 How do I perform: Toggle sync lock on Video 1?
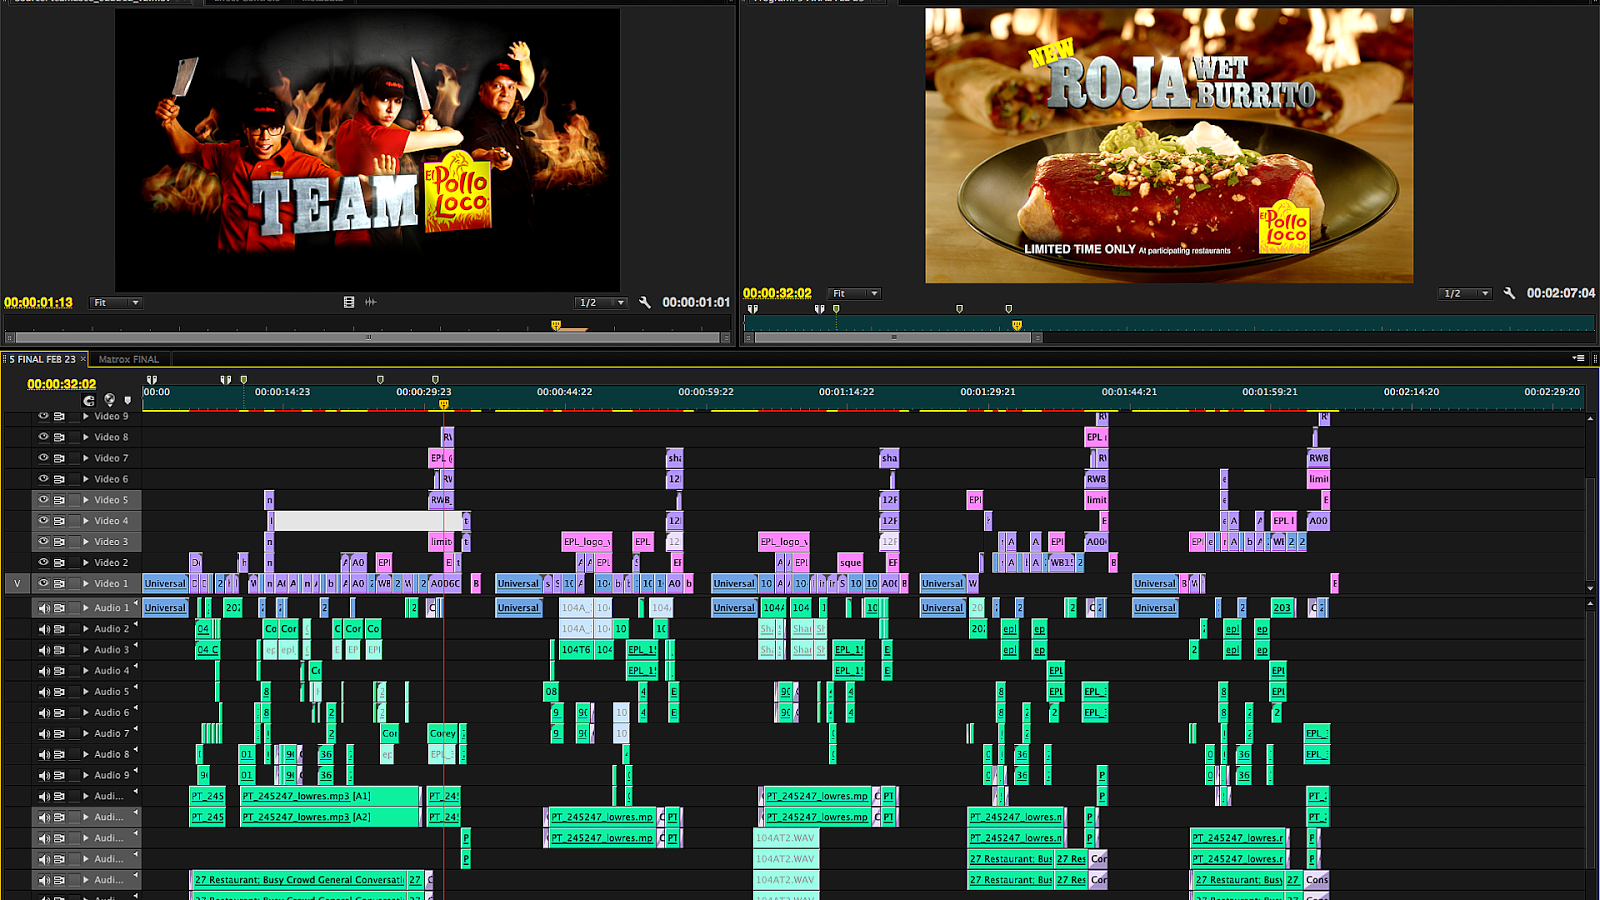(x=59, y=584)
